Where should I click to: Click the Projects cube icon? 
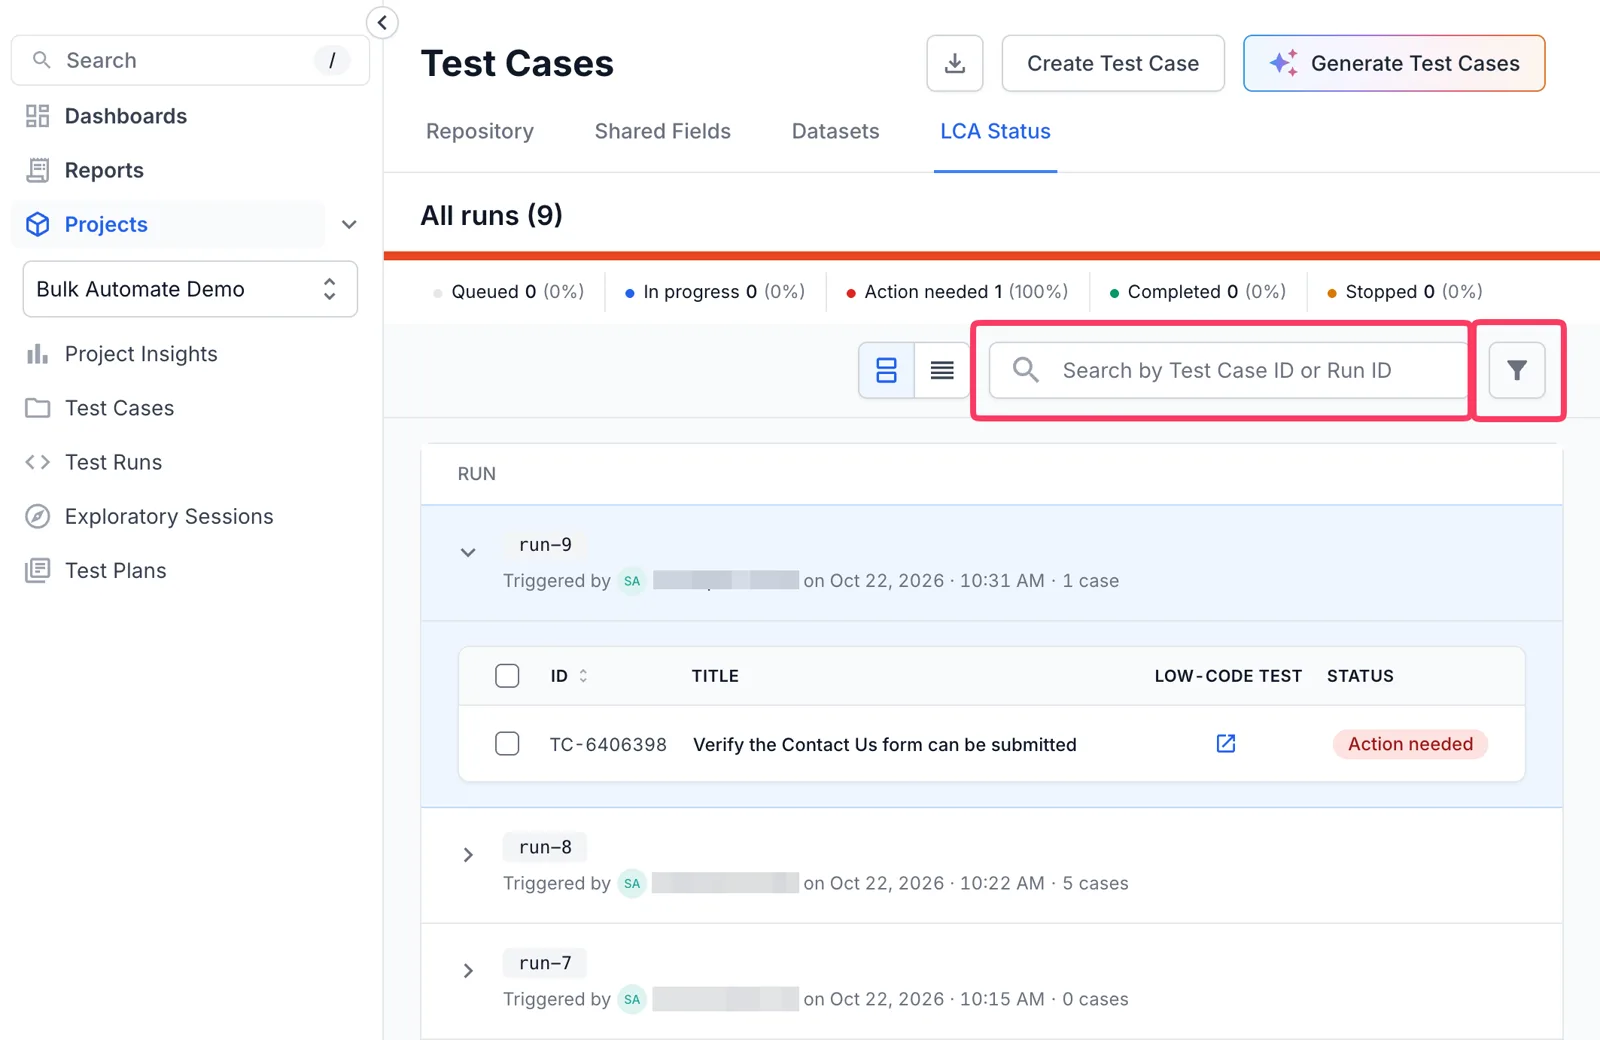38,224
